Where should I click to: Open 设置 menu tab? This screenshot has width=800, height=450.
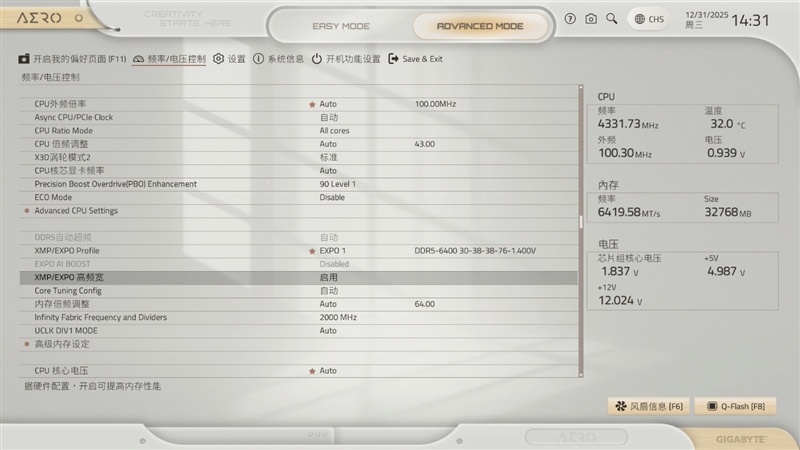[229, 59]
